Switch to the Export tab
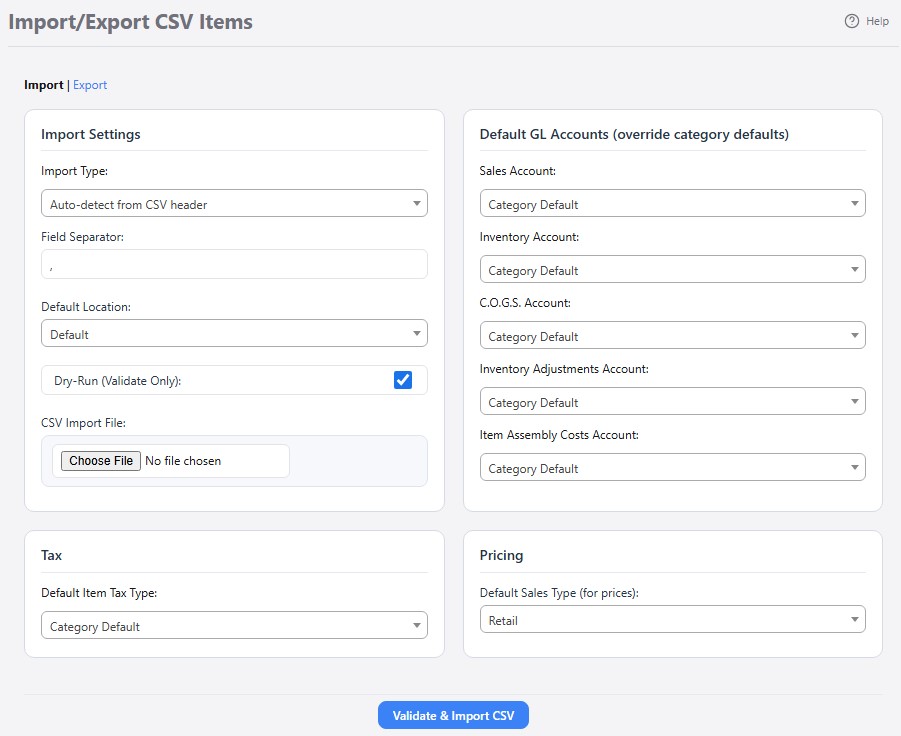901x736 pixels. click(x=90, y=85)
